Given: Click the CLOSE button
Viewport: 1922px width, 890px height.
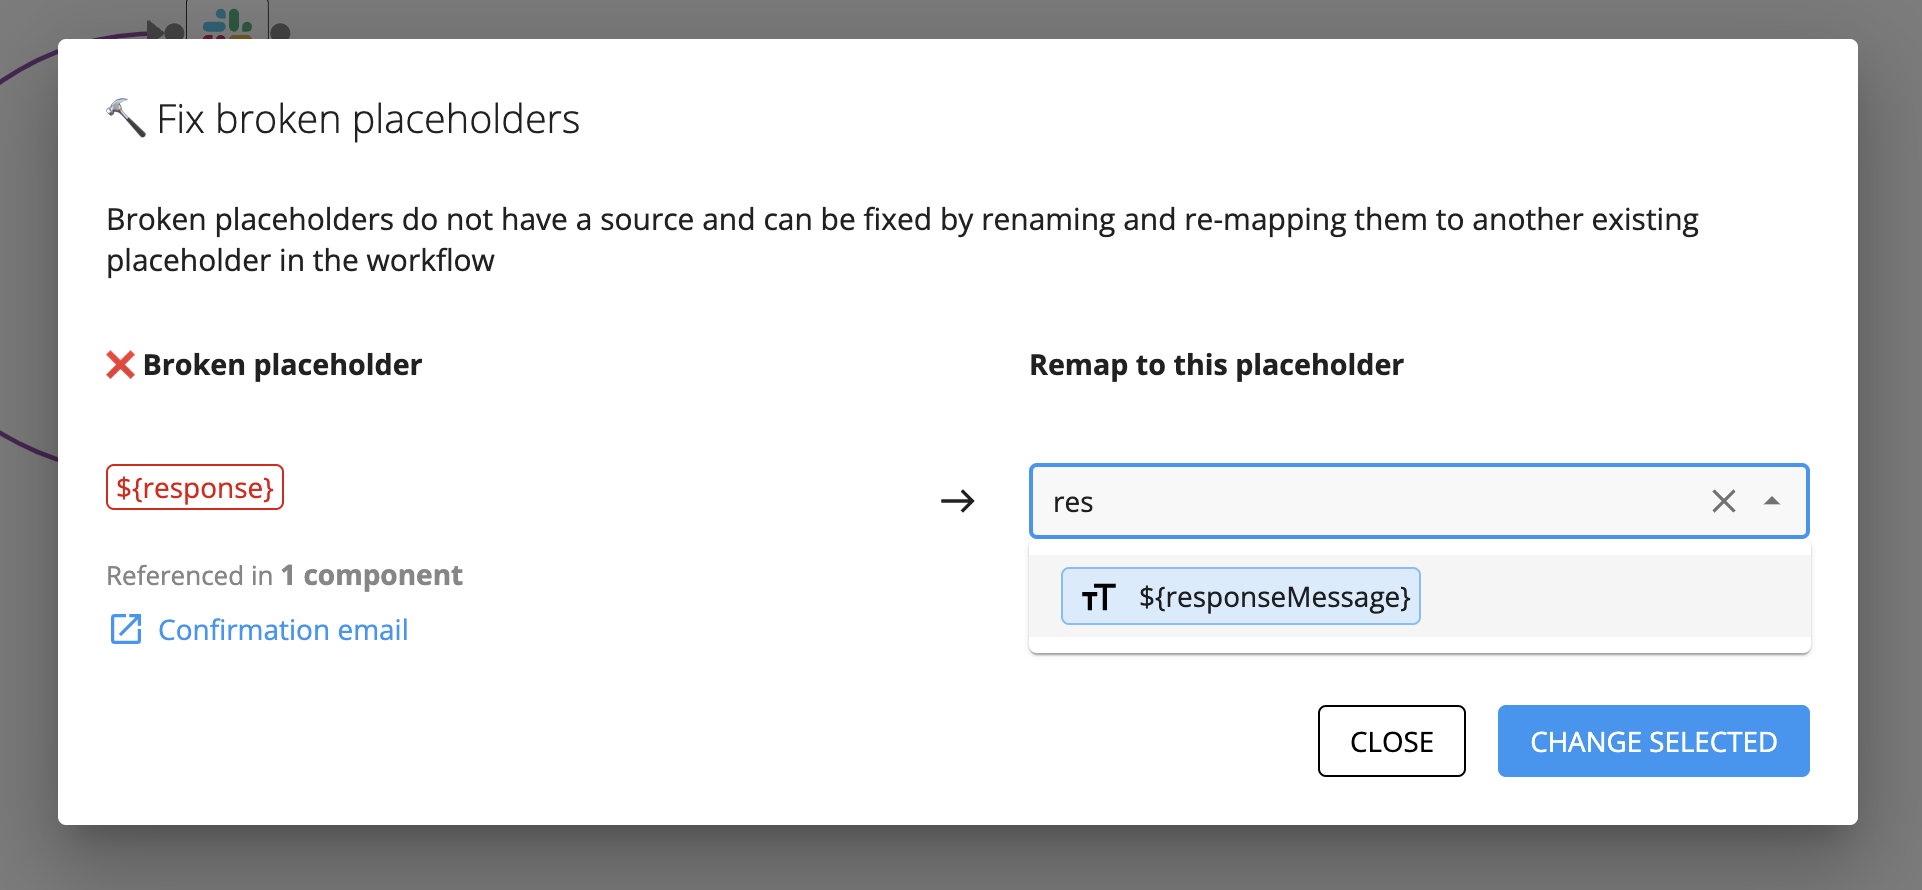Looking at the screenshot, I should (1391, 741).
